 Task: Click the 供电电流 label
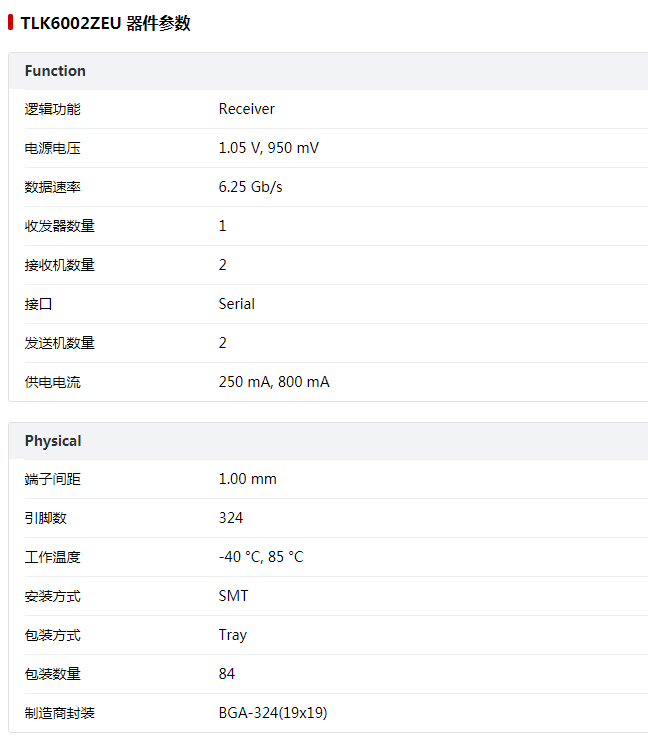click(x=52, y=382)
